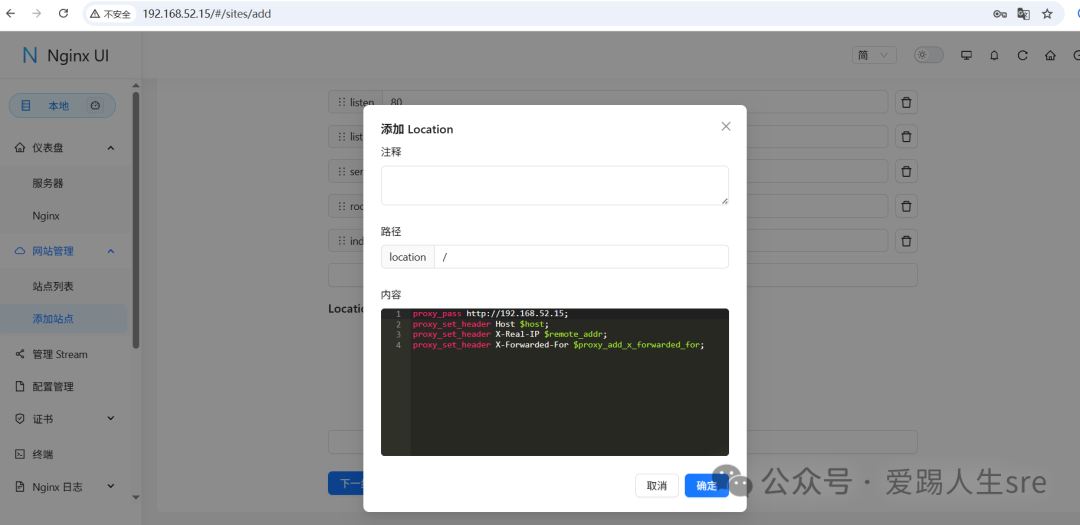
Task: Click the 不安全 security warning badge
Action: tap(110, 14)
